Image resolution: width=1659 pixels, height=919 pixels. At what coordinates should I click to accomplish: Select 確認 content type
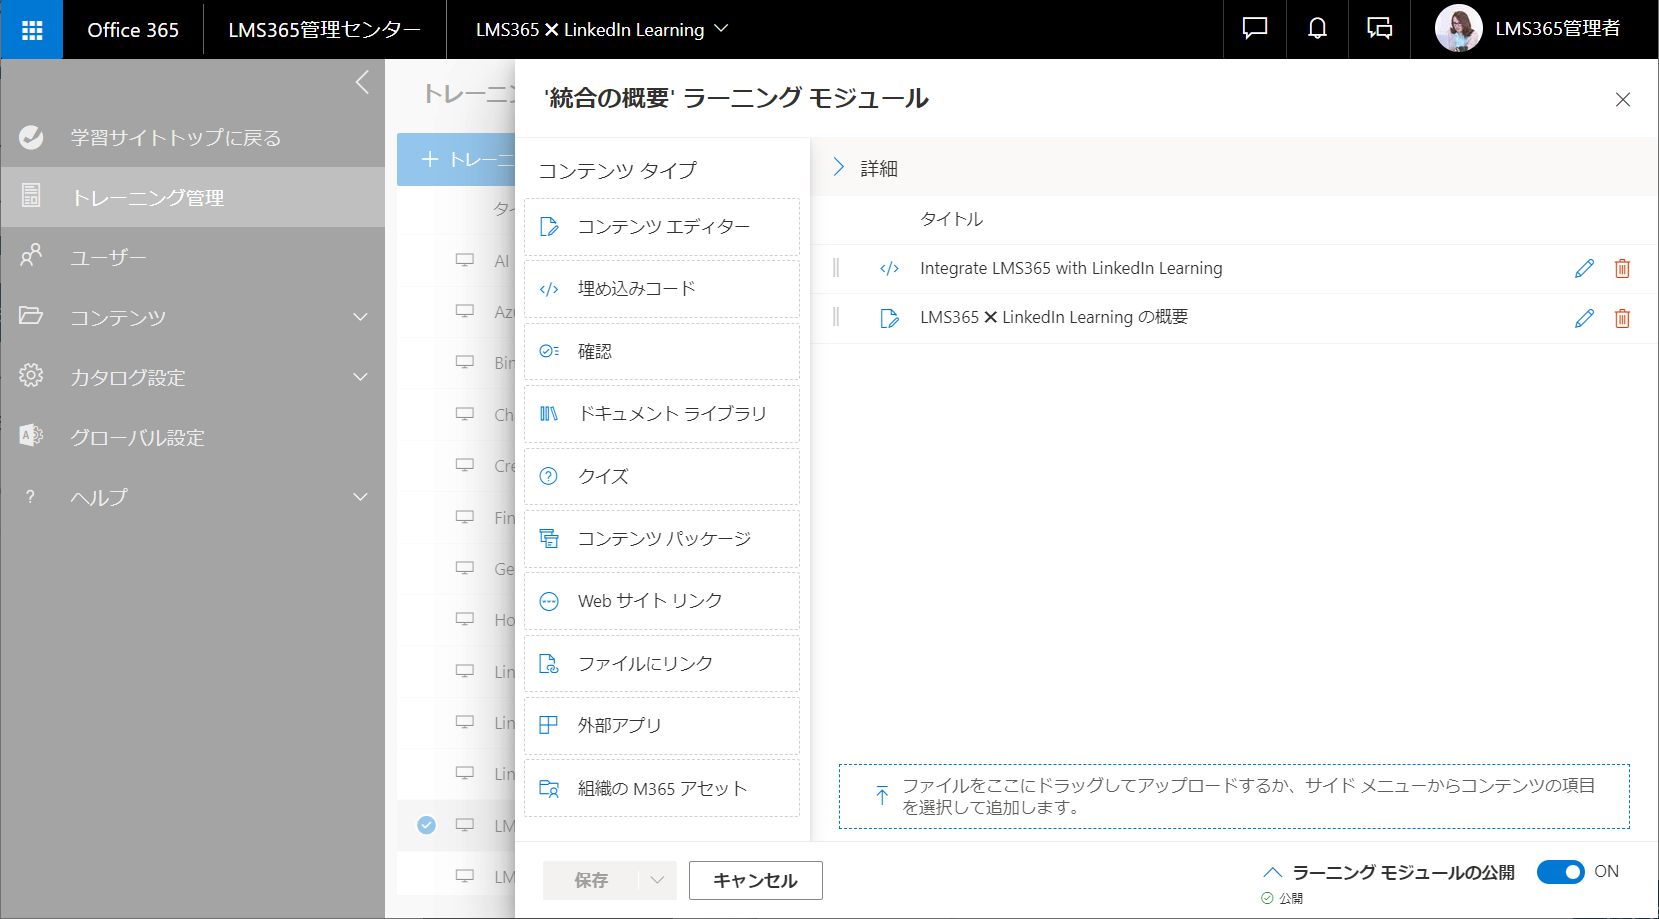662,351
